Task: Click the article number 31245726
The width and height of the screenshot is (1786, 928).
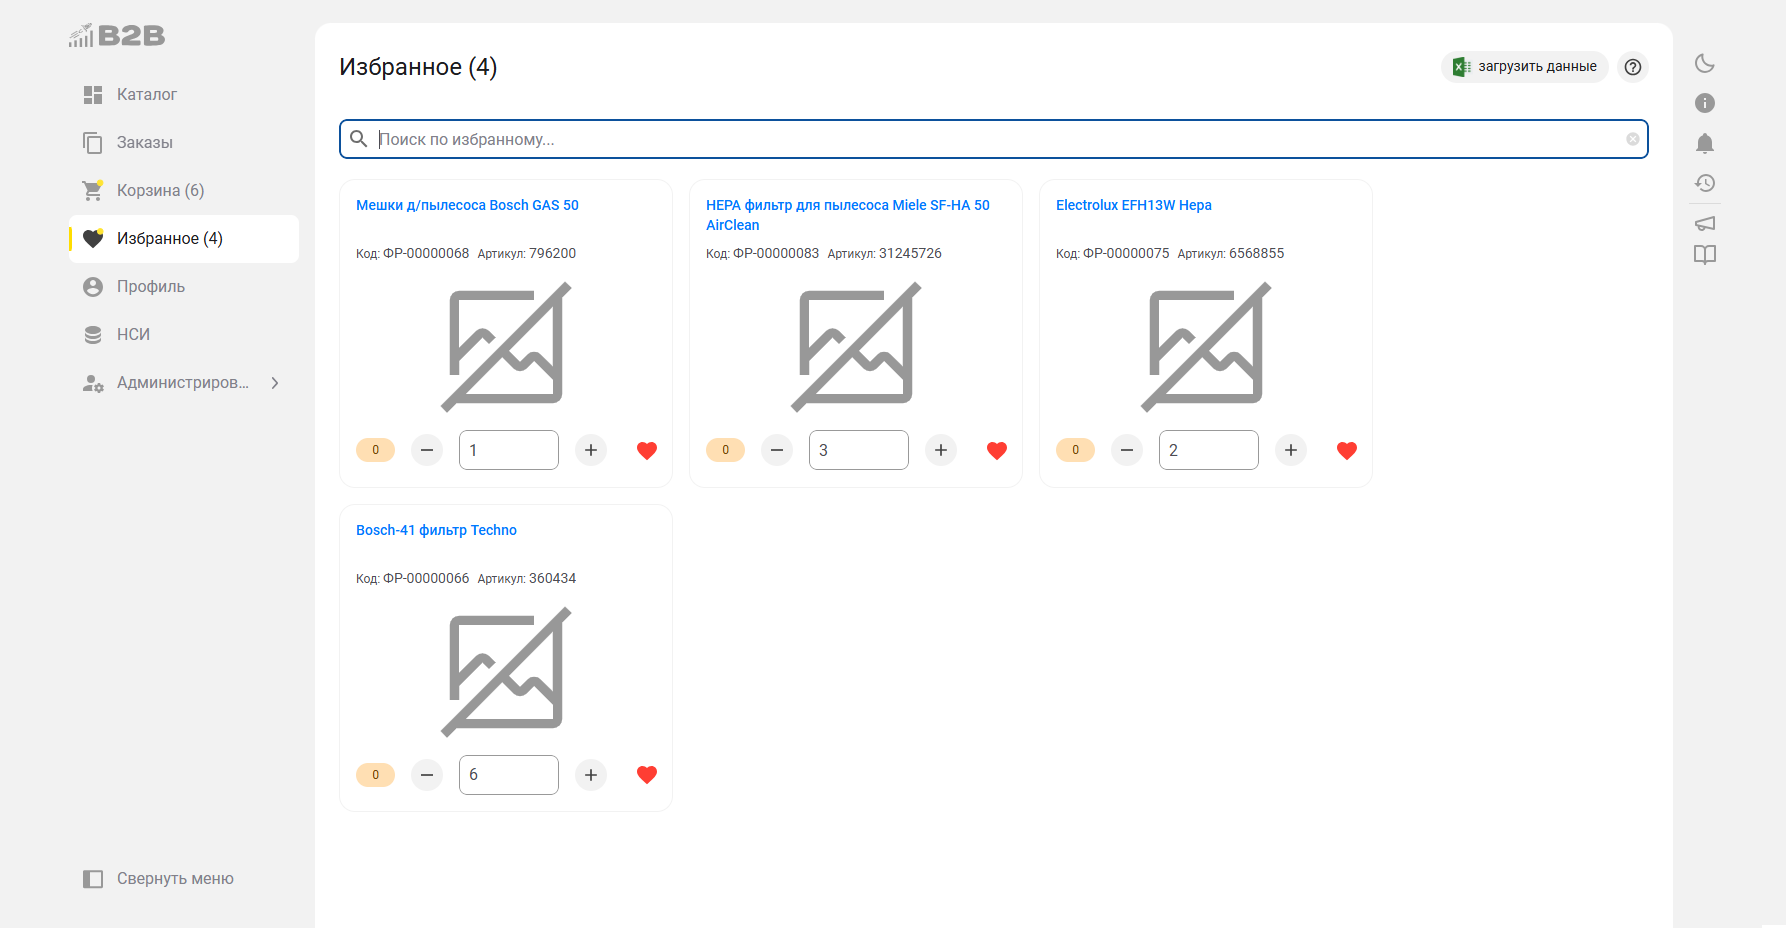Action: coord(910,254)
